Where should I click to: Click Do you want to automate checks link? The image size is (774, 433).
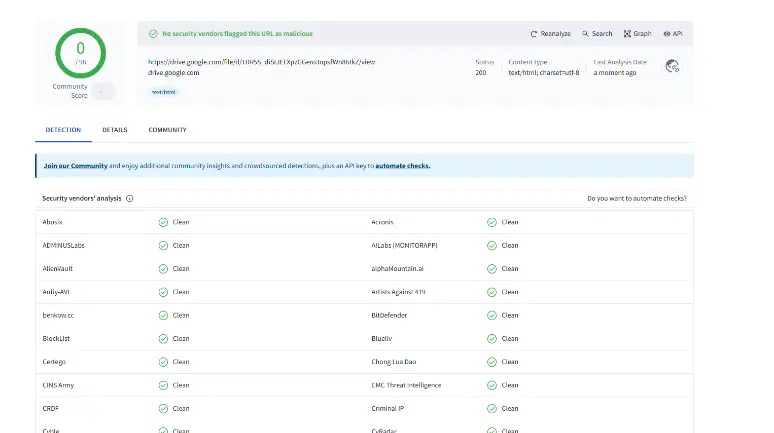point(636,199)
